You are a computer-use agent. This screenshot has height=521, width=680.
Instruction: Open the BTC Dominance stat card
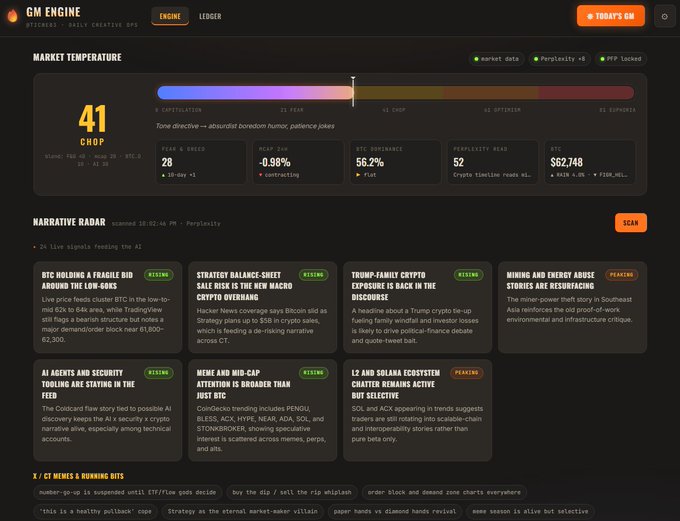[395, 162]
